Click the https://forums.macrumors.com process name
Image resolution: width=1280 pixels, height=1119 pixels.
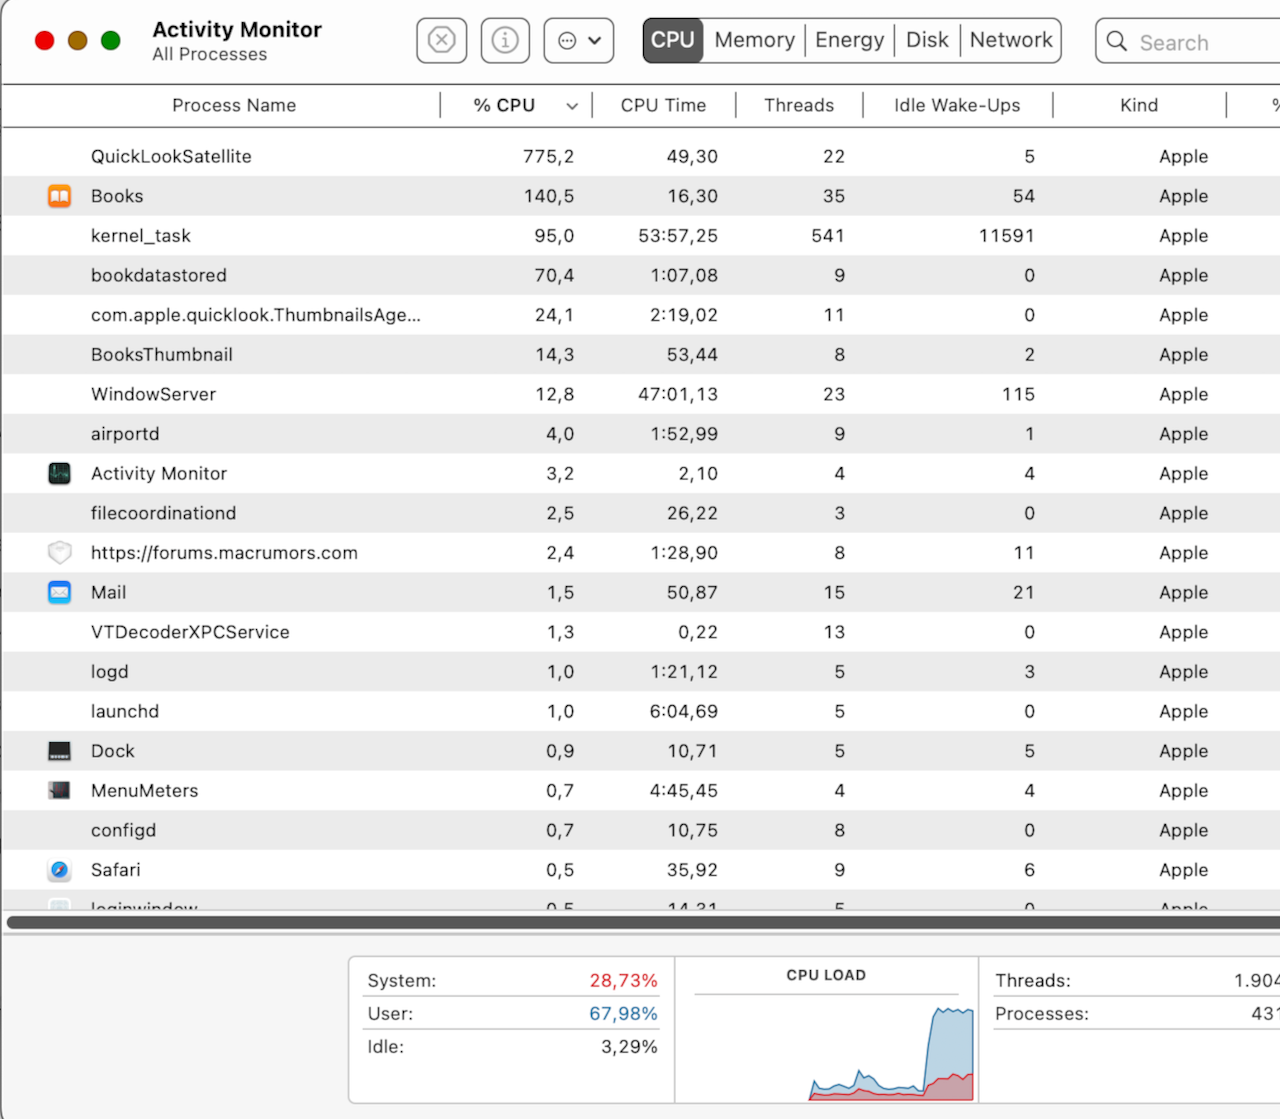(224, 553)
